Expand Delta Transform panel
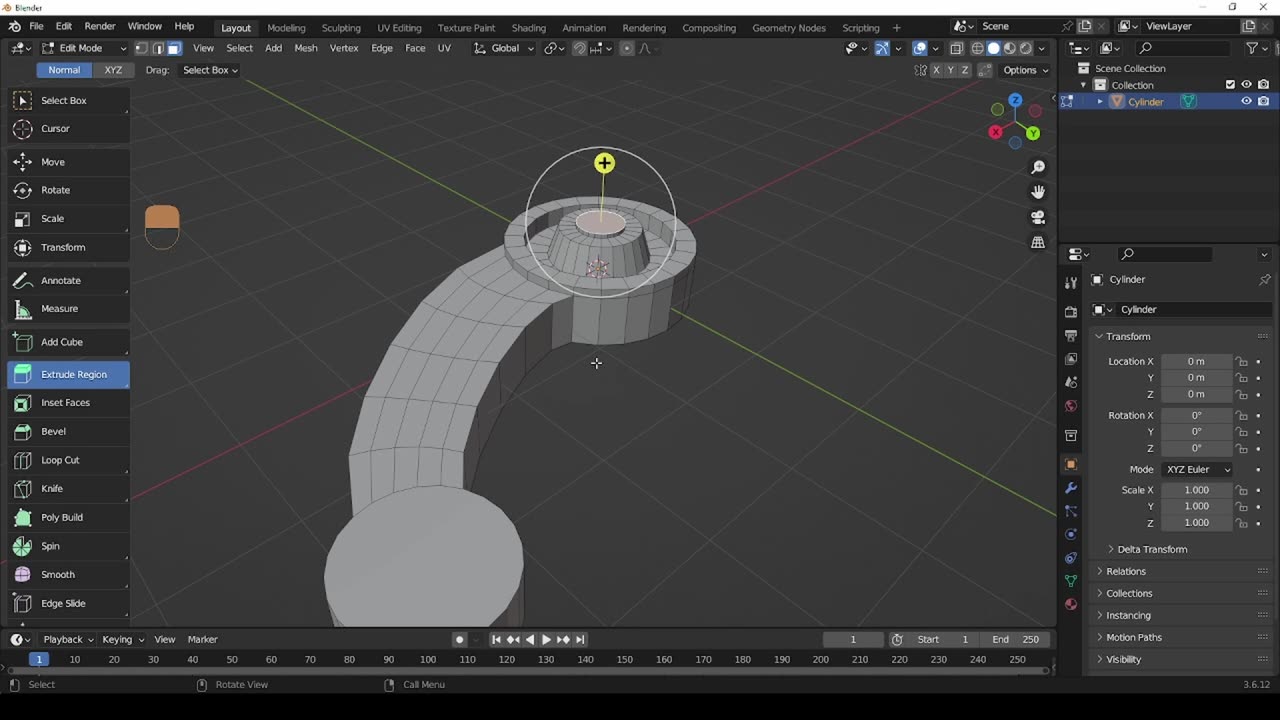 pyautogui.click(x=1152, y=549)
